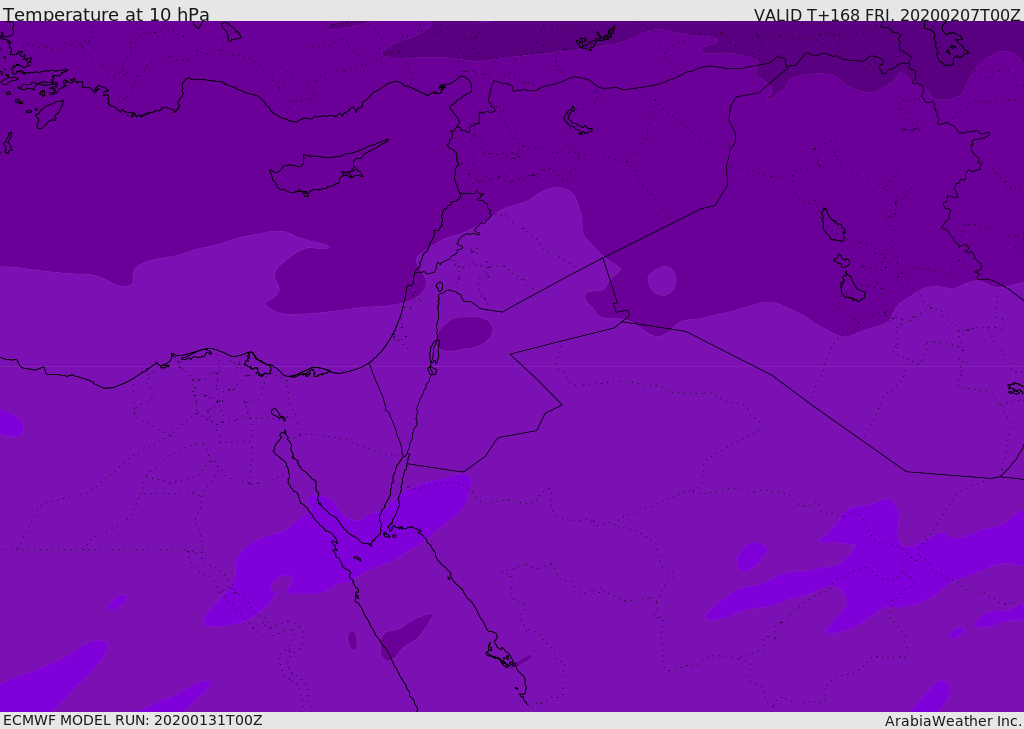Click the 'ECMWF MODEL RUN: 20200131T00Z' text

tap(133, 720)
